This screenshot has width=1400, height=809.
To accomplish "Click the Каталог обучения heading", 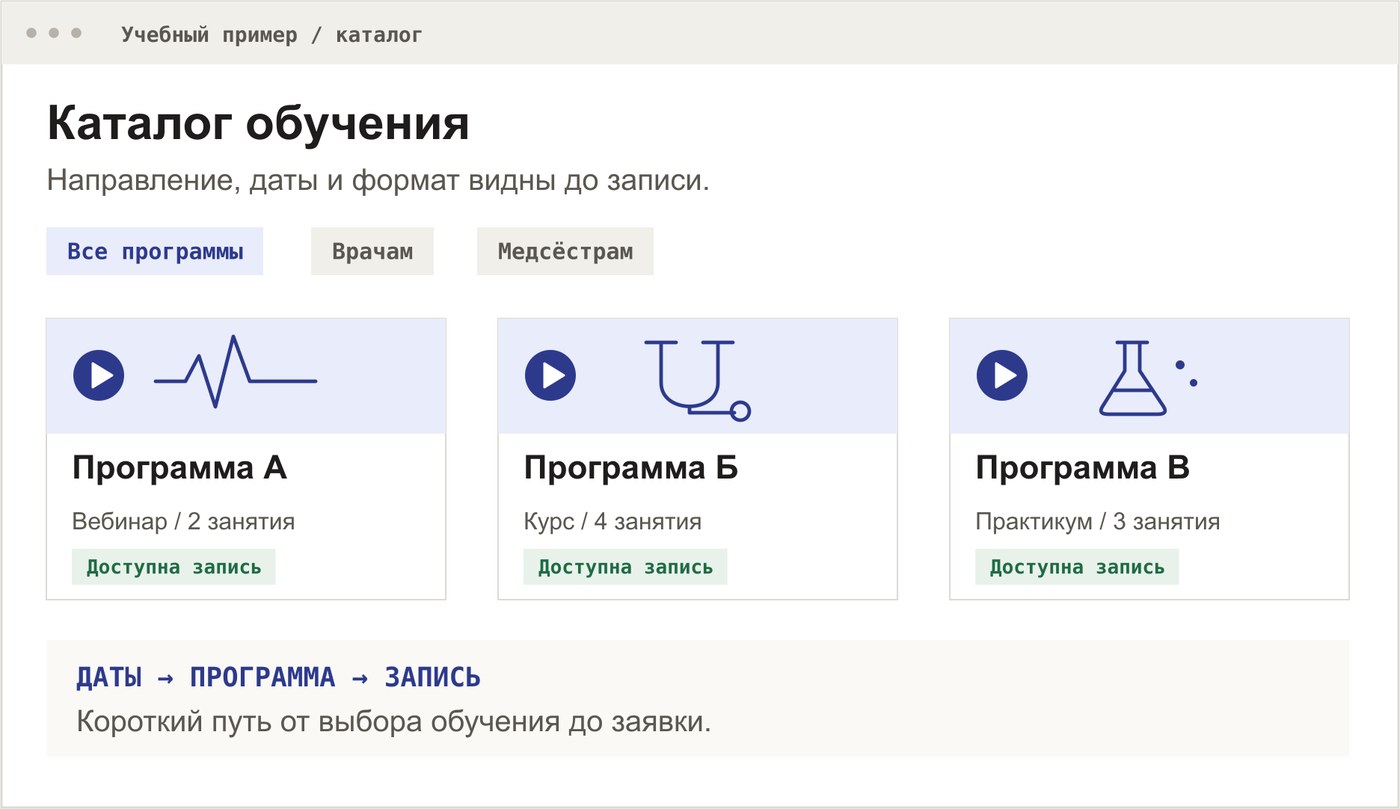I will [258, 125].
